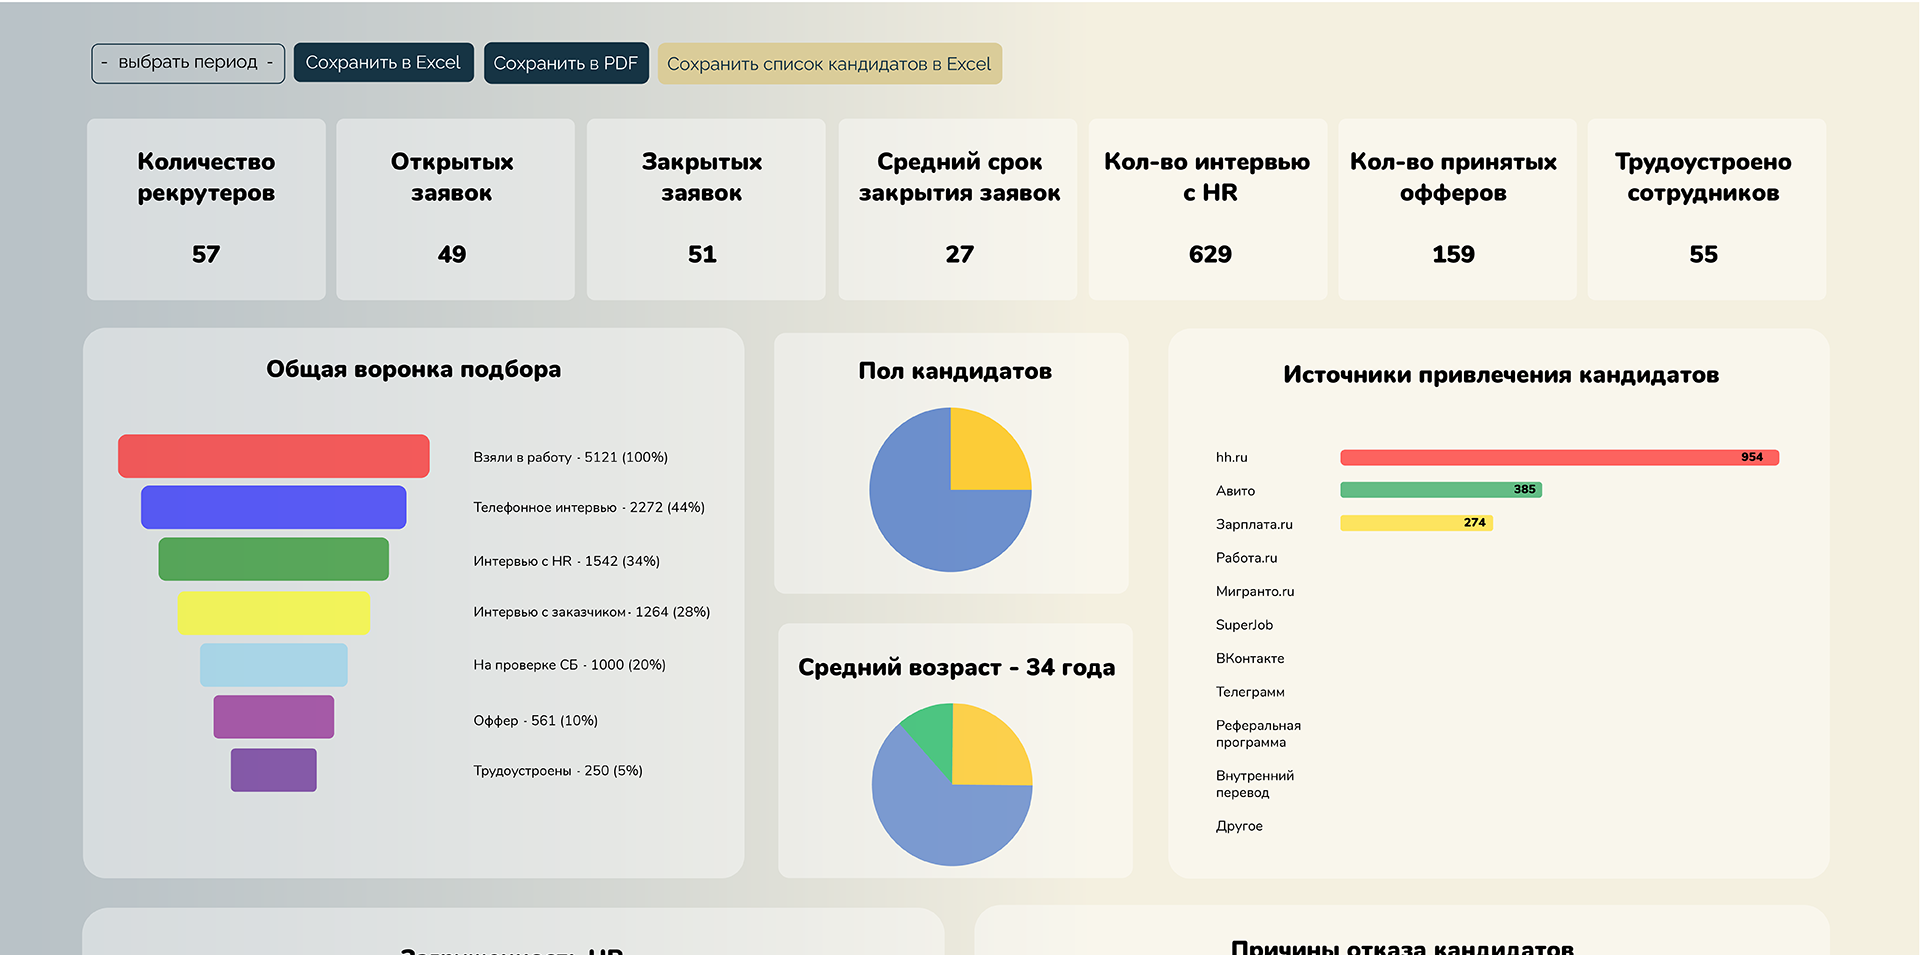The image size is (1920, 955).
Task: Click the 'Авито' source label
Action: point(1235,491)
